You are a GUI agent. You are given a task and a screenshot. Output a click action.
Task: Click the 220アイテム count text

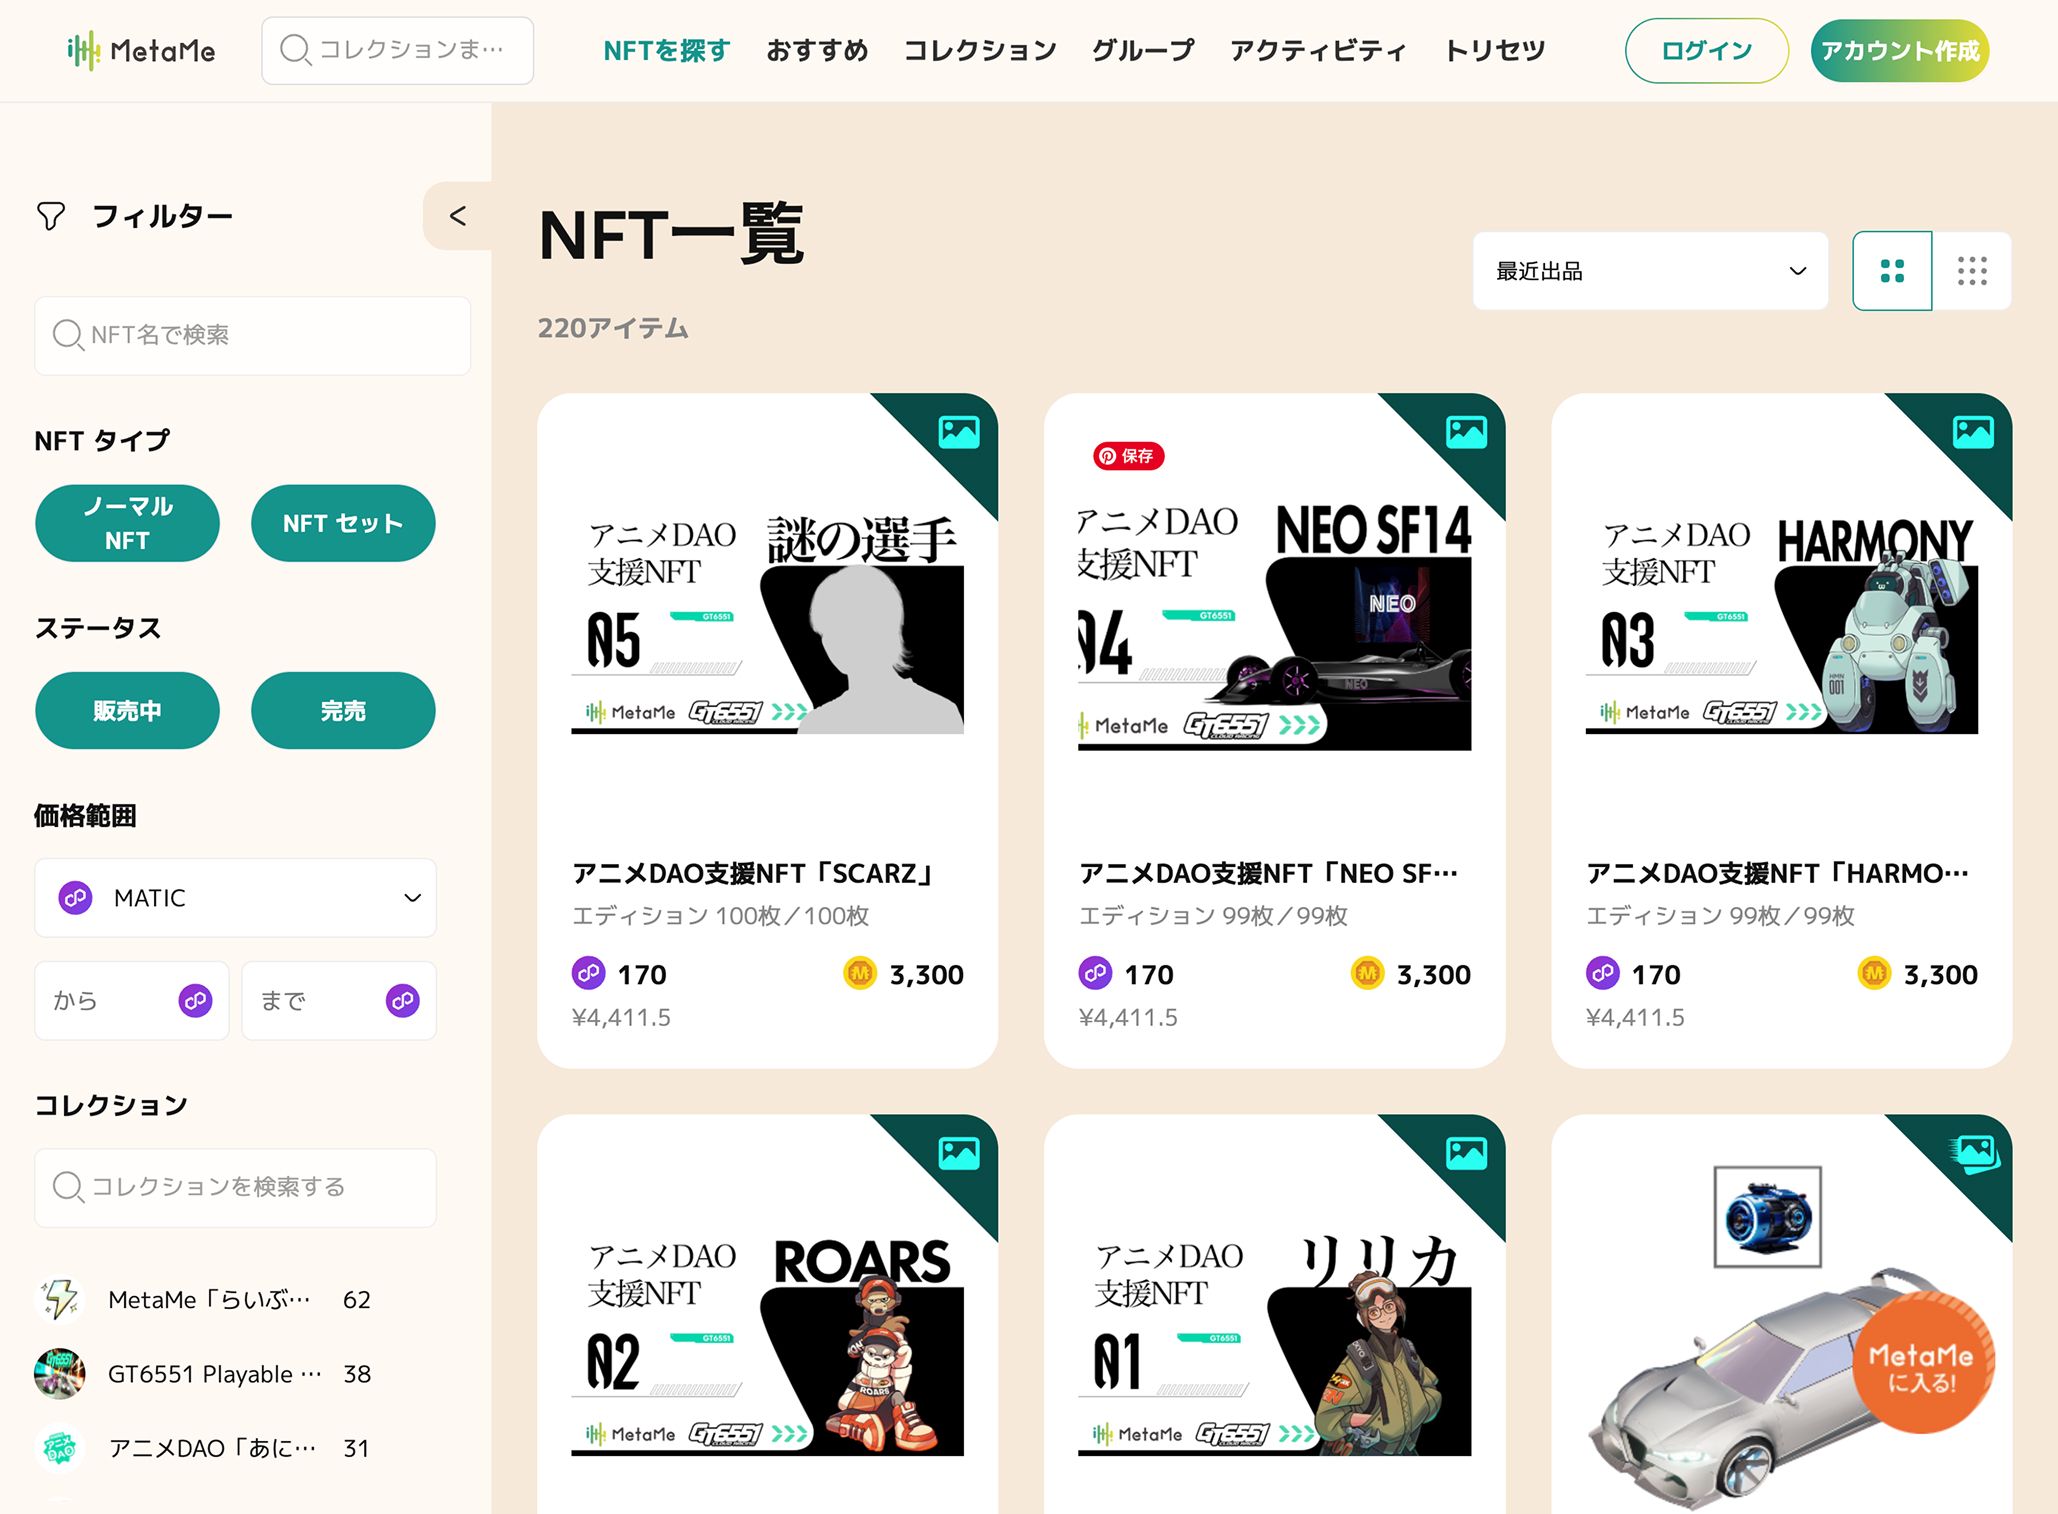tap(613, 328)
